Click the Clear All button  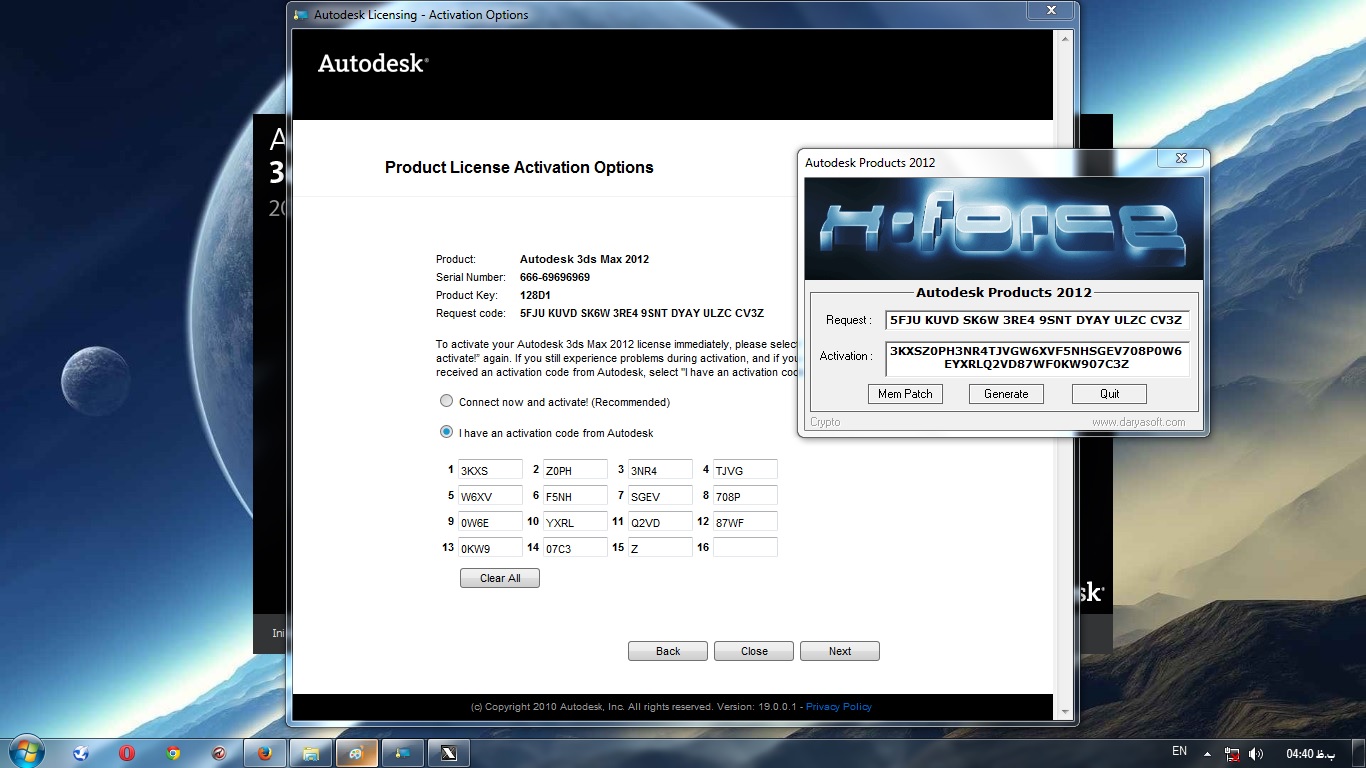[500, 578]
